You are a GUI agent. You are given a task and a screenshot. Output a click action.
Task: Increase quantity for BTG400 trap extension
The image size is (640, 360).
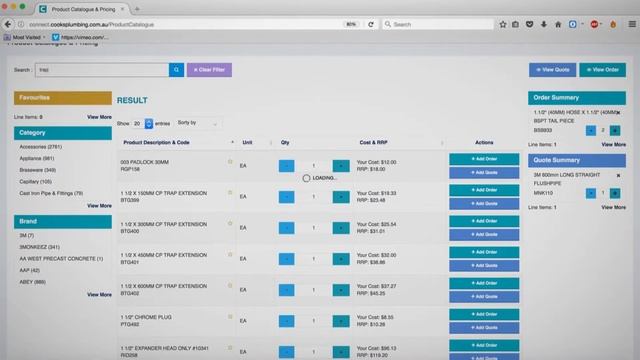341,228
